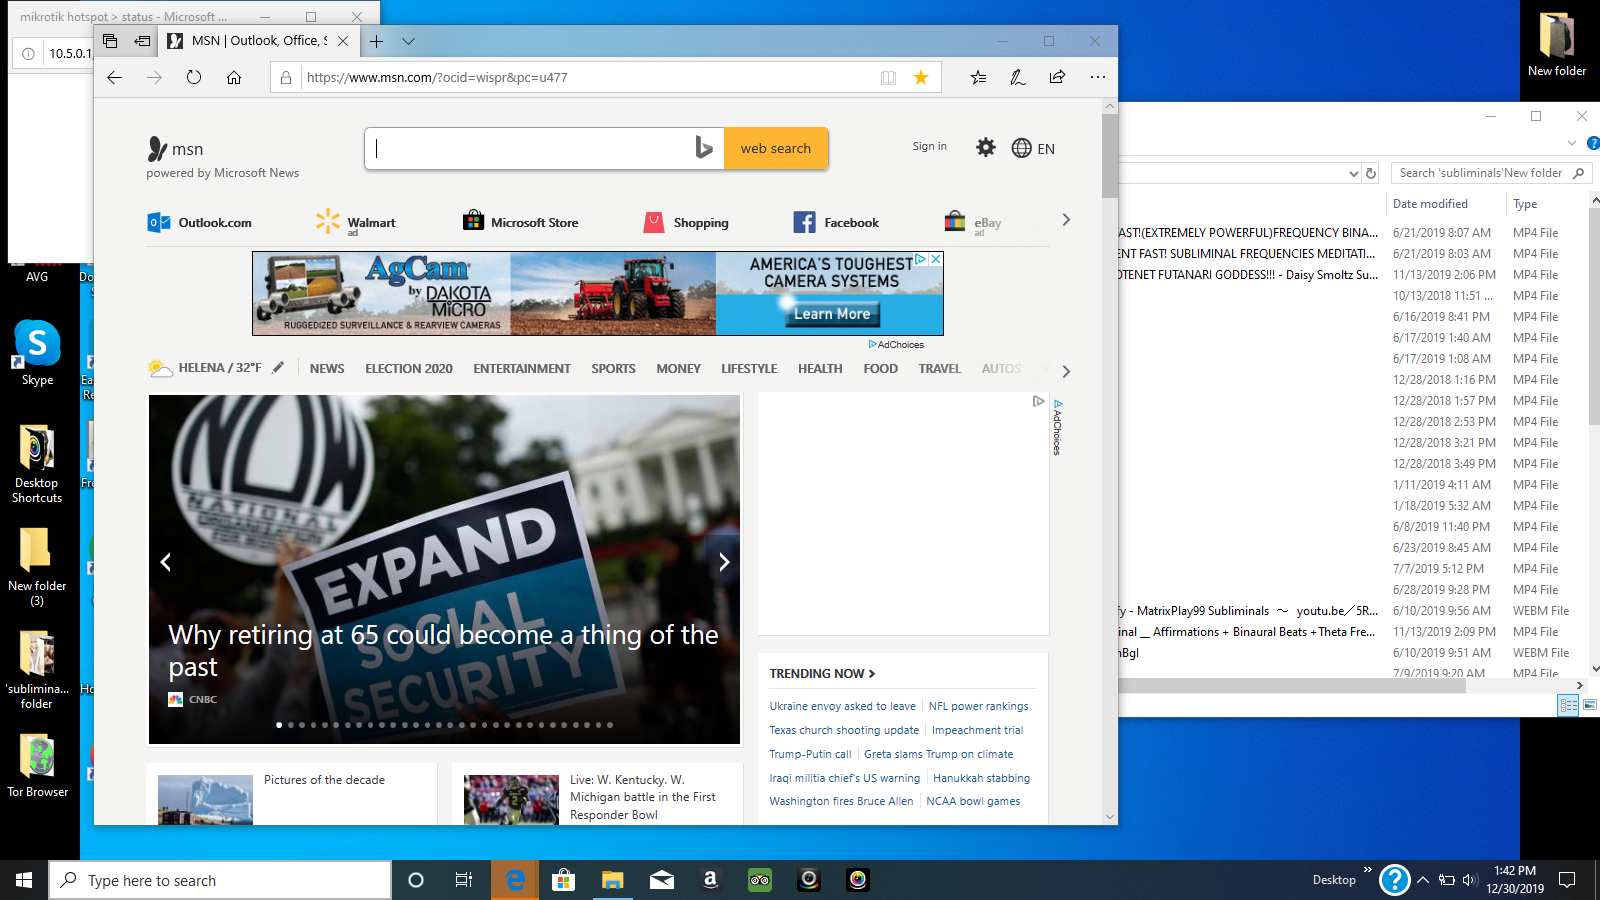Sort by Date modified column in Explorer

(1430, 203)
